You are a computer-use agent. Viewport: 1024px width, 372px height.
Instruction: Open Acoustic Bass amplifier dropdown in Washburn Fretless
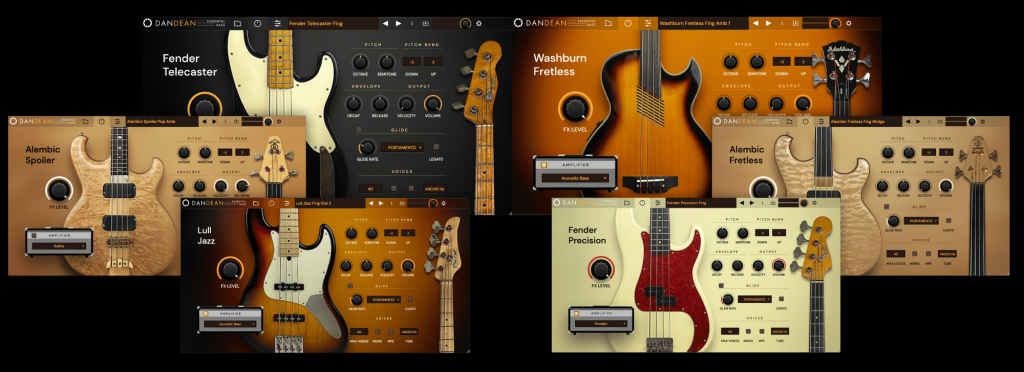click(575, 178)
